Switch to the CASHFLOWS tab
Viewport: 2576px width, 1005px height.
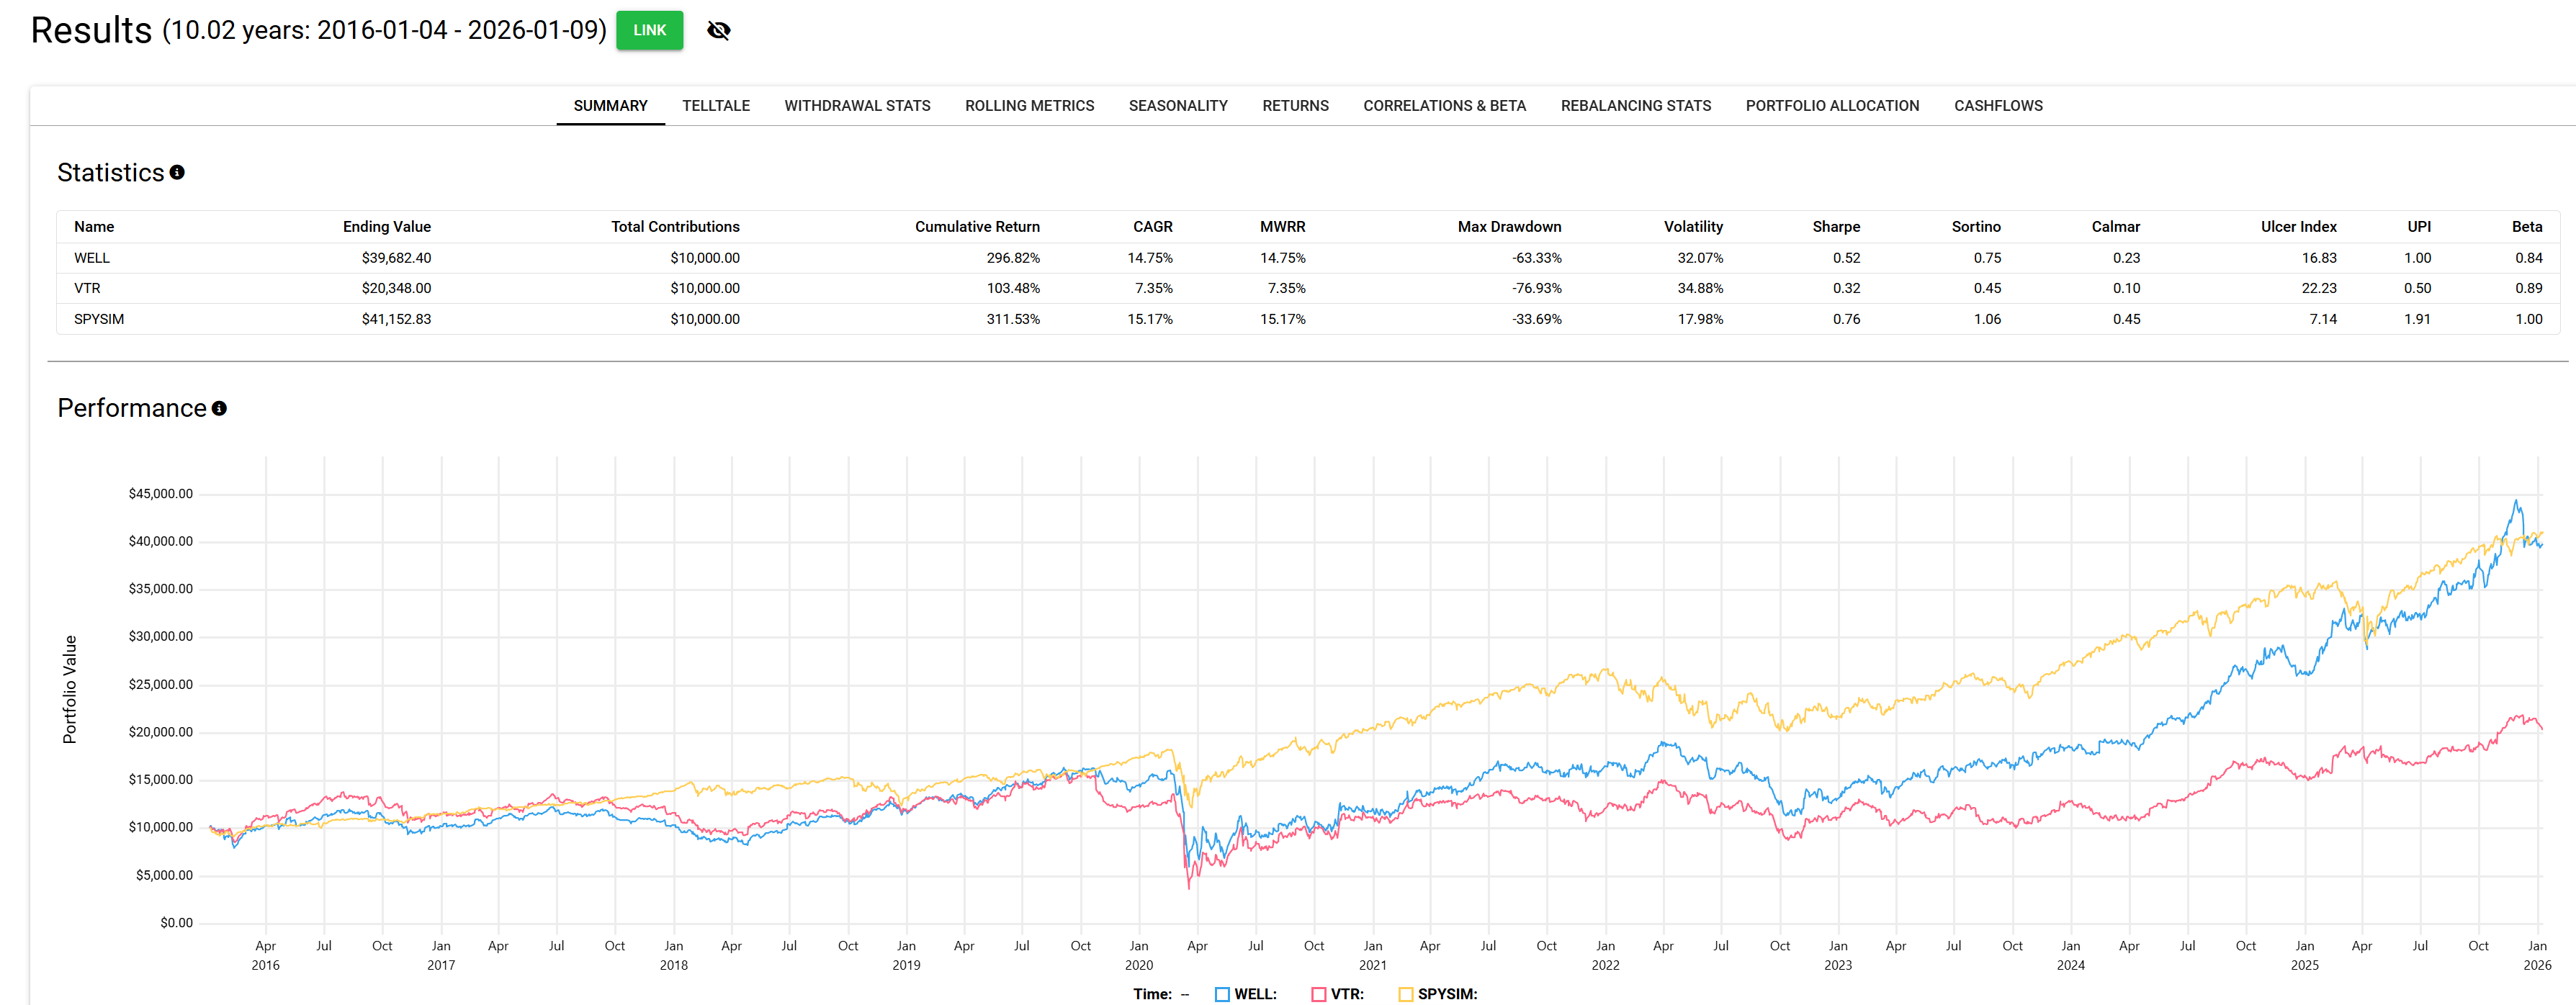point(1997,106)
